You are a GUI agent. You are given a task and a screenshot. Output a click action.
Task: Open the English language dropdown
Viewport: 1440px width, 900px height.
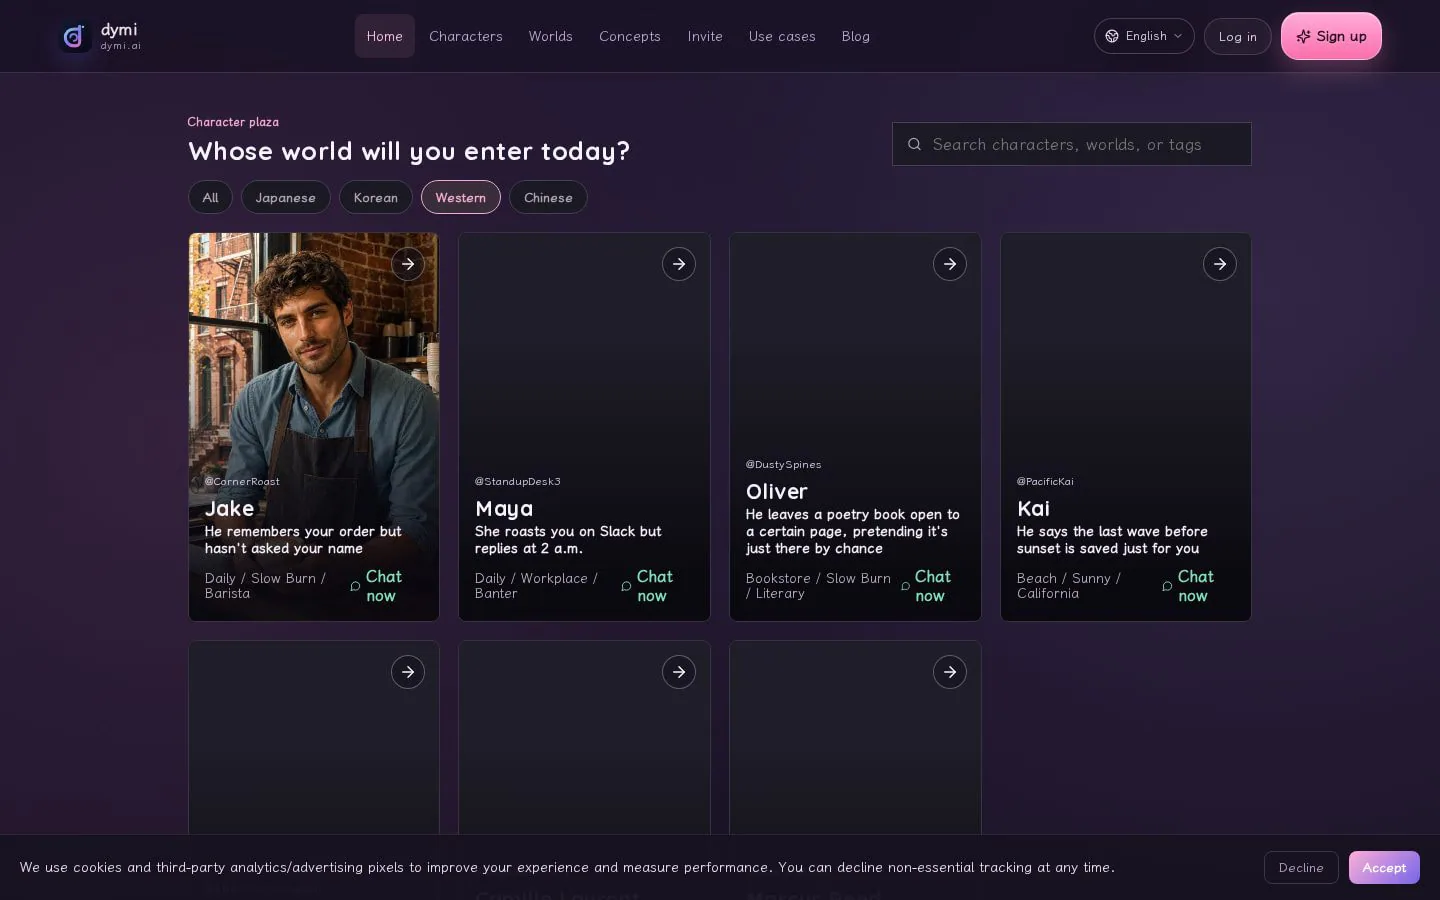coord(1144,36)
